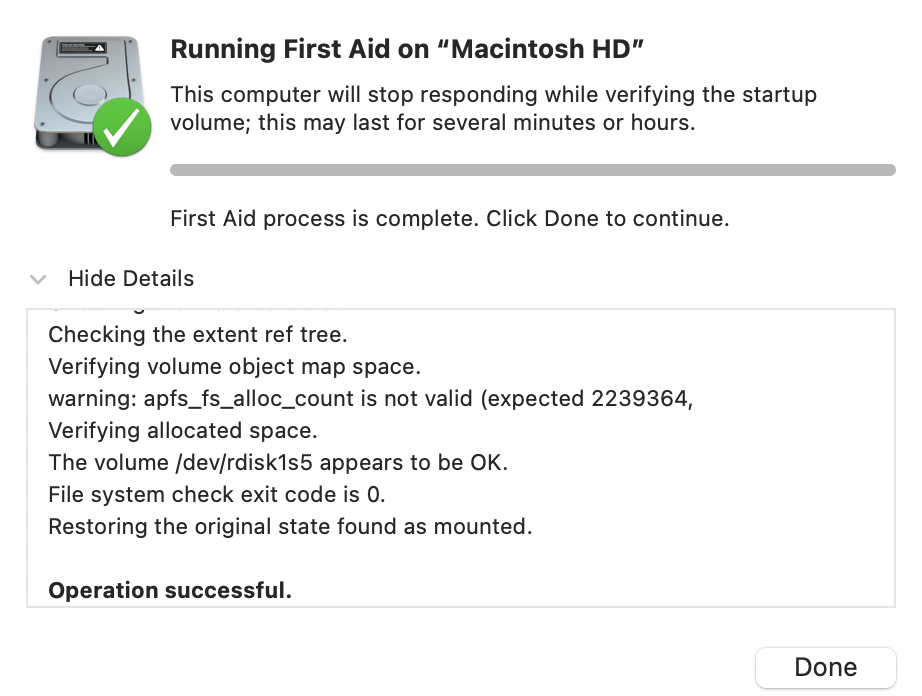Select the "Restoring the original state" log line
The height and width of the screenshot is (696, 922).
click(x=290, y=526)
